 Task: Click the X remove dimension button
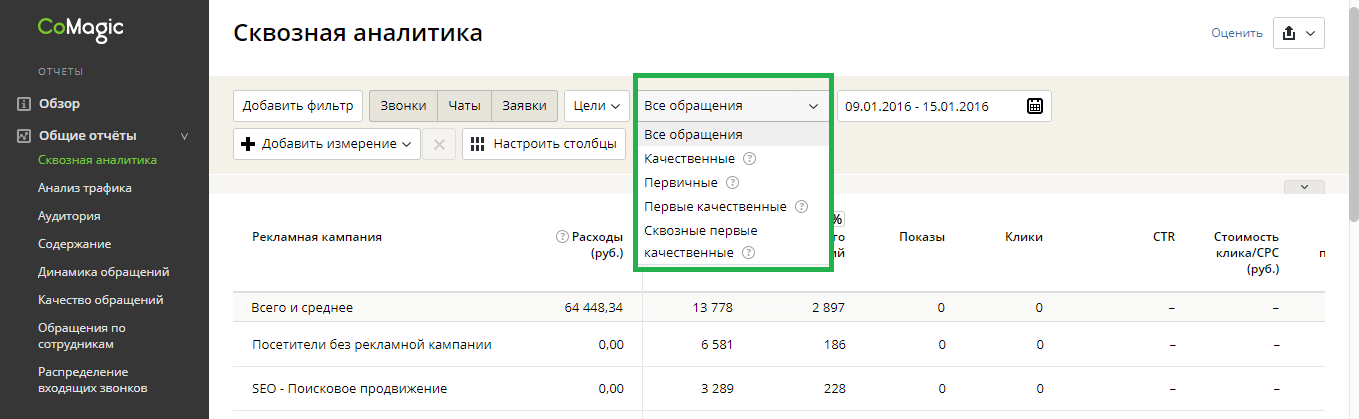(x=438, y=144)
